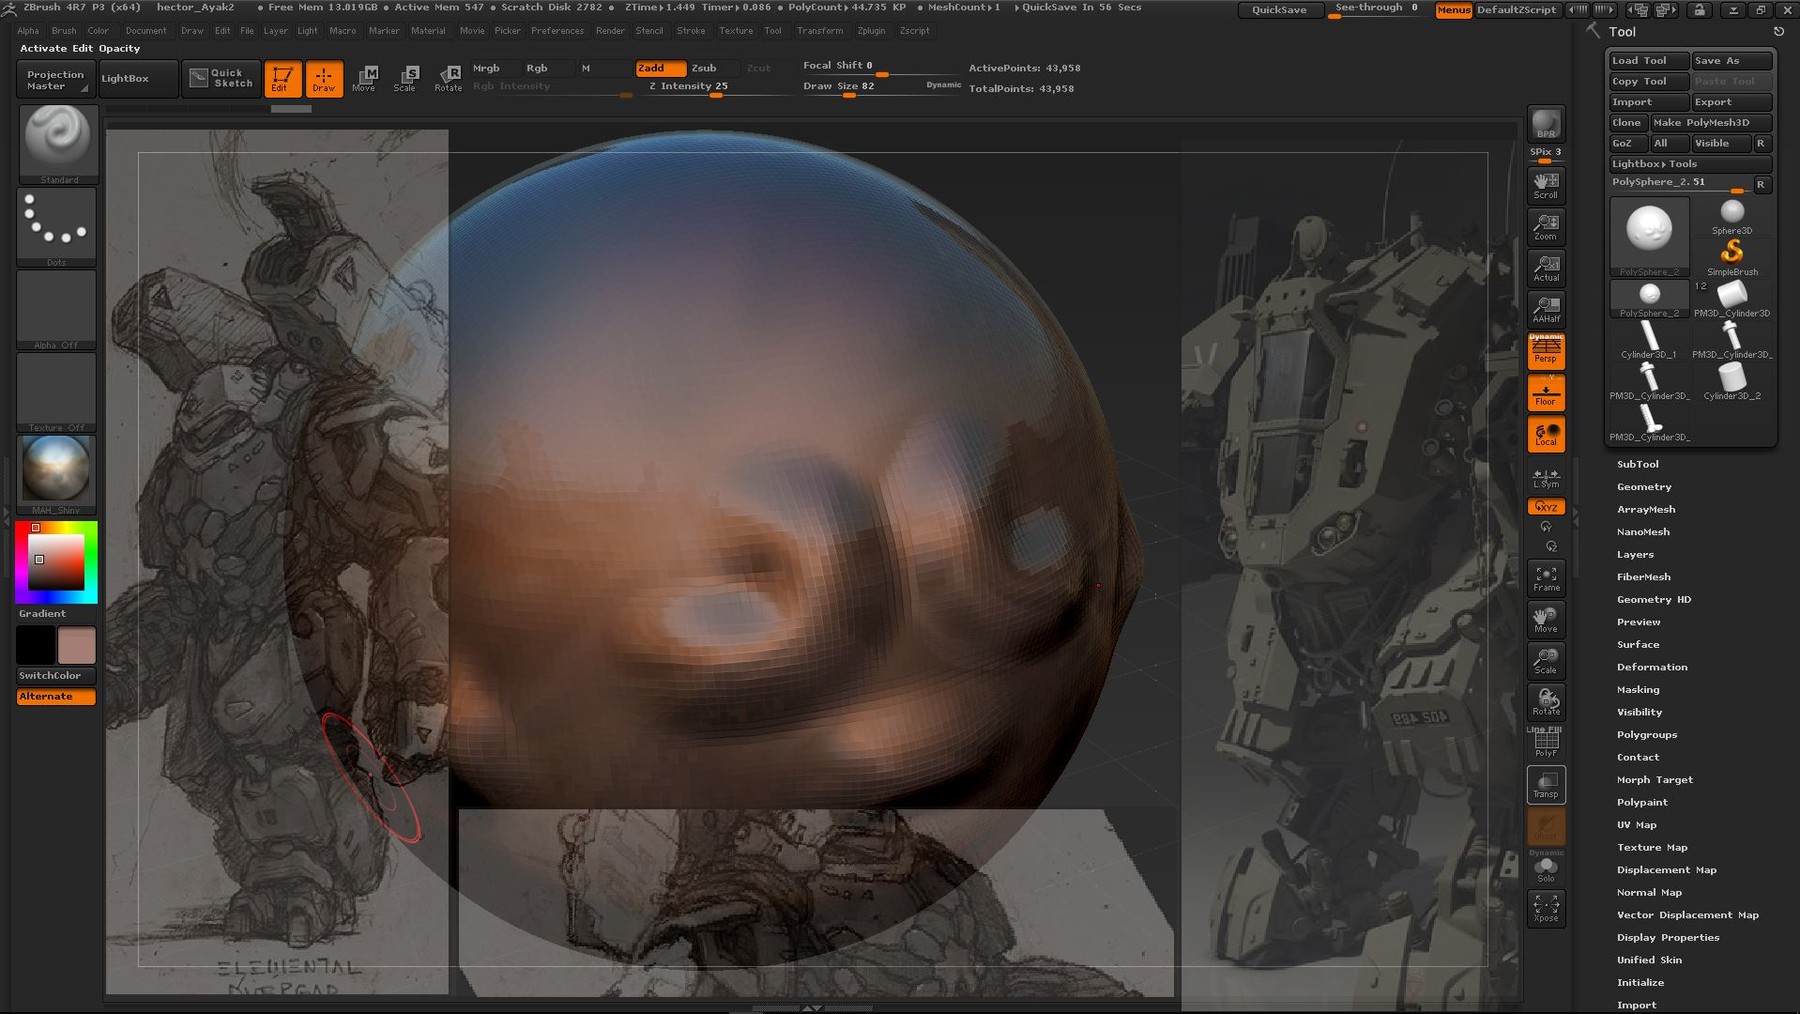The image size is (1800, 1014).
Task: Open the Deformation subpalette
Action: coord(1652,666)
